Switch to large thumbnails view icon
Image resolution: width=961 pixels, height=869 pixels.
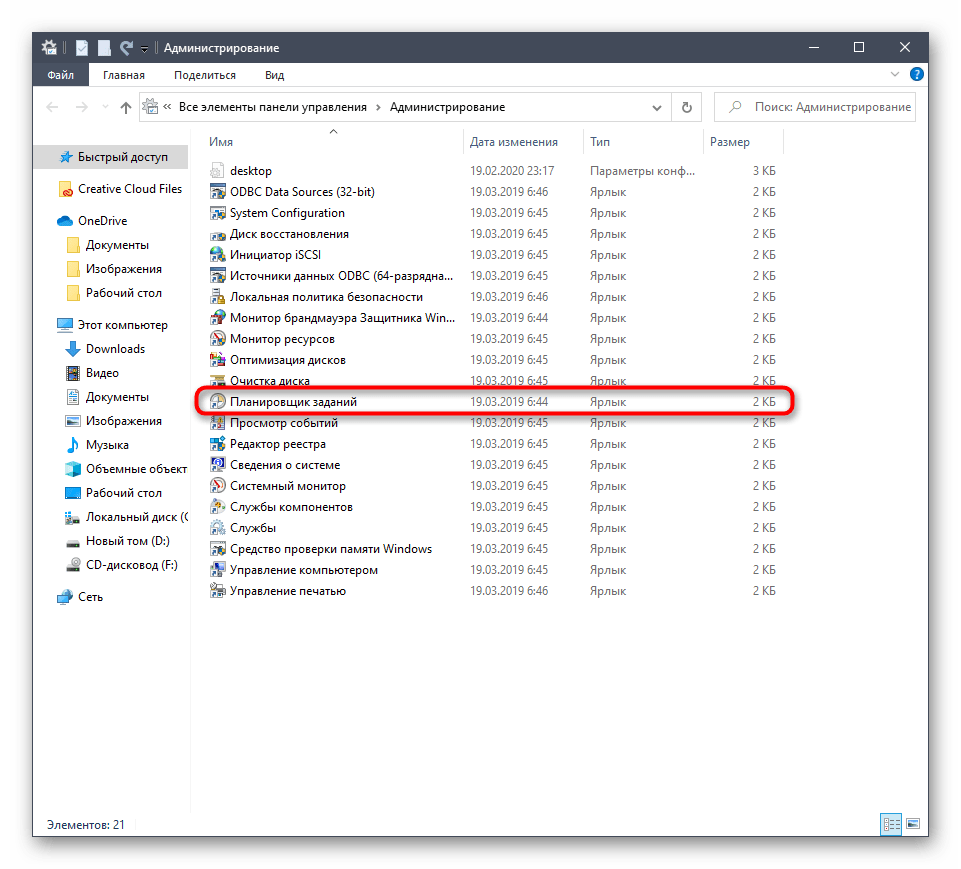point(912,824)
